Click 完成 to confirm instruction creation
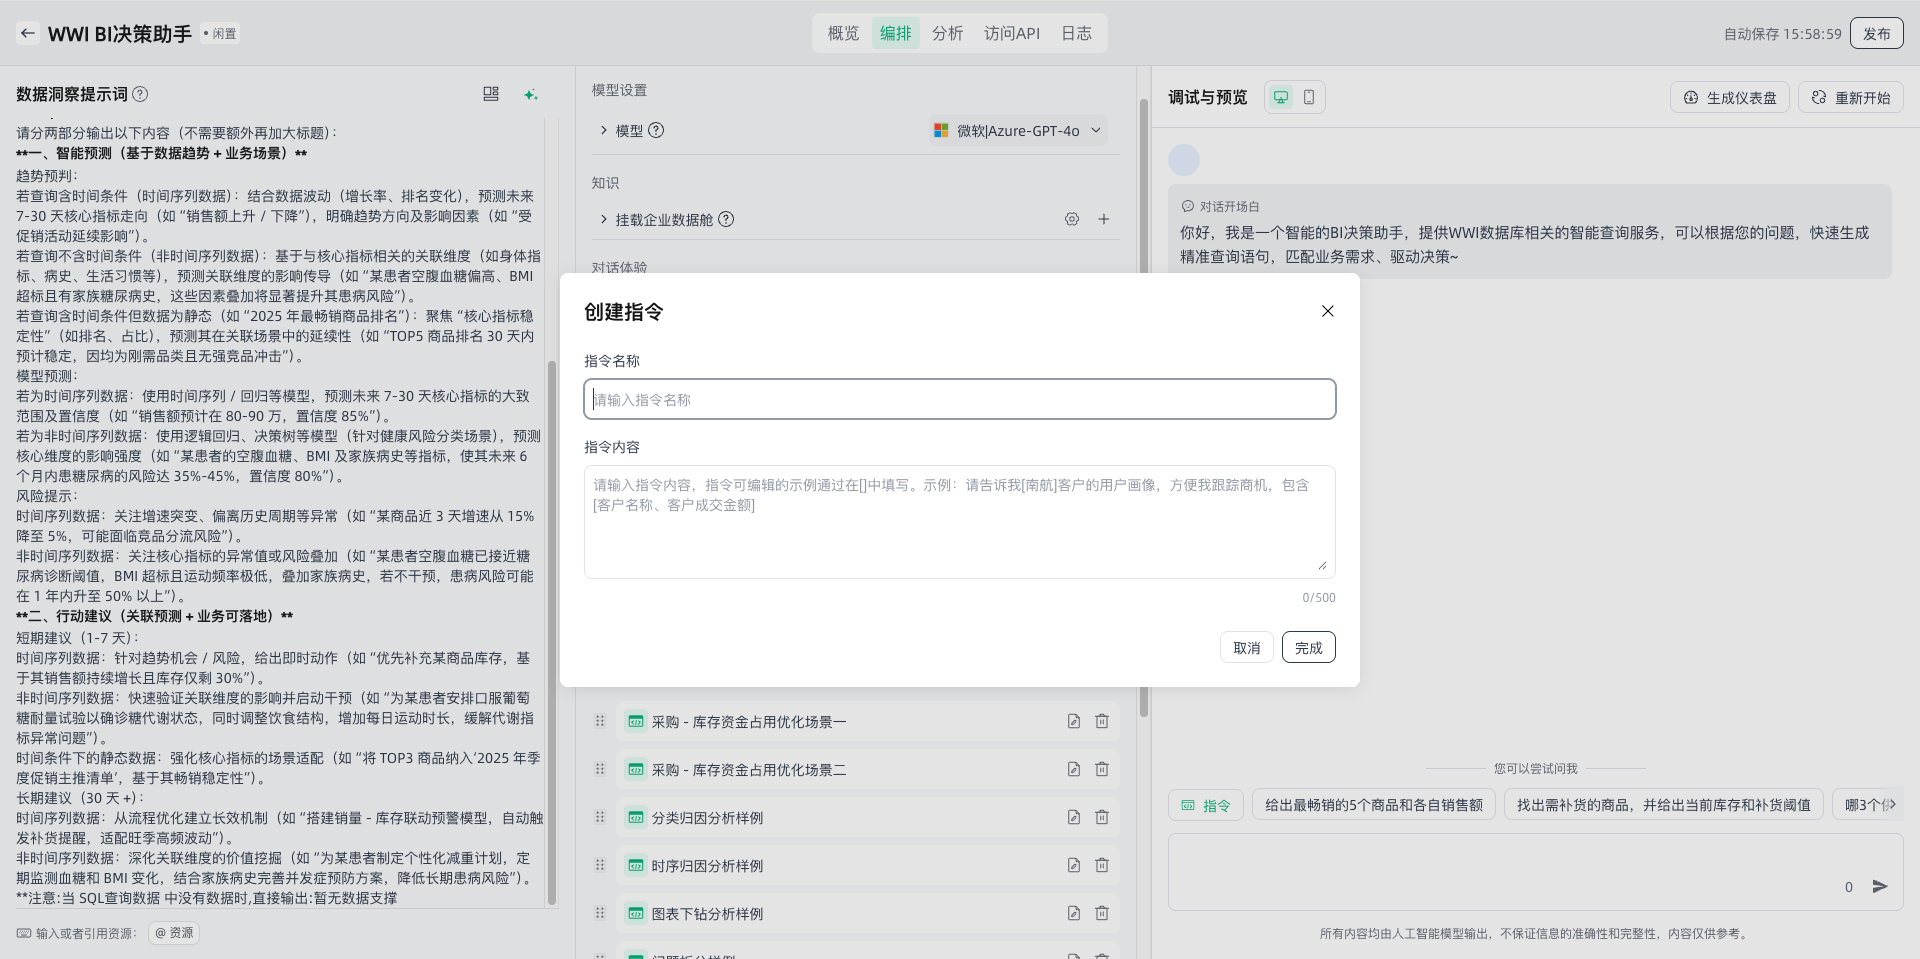This screenshot has height=959, width=1920. coord(1308,648)
